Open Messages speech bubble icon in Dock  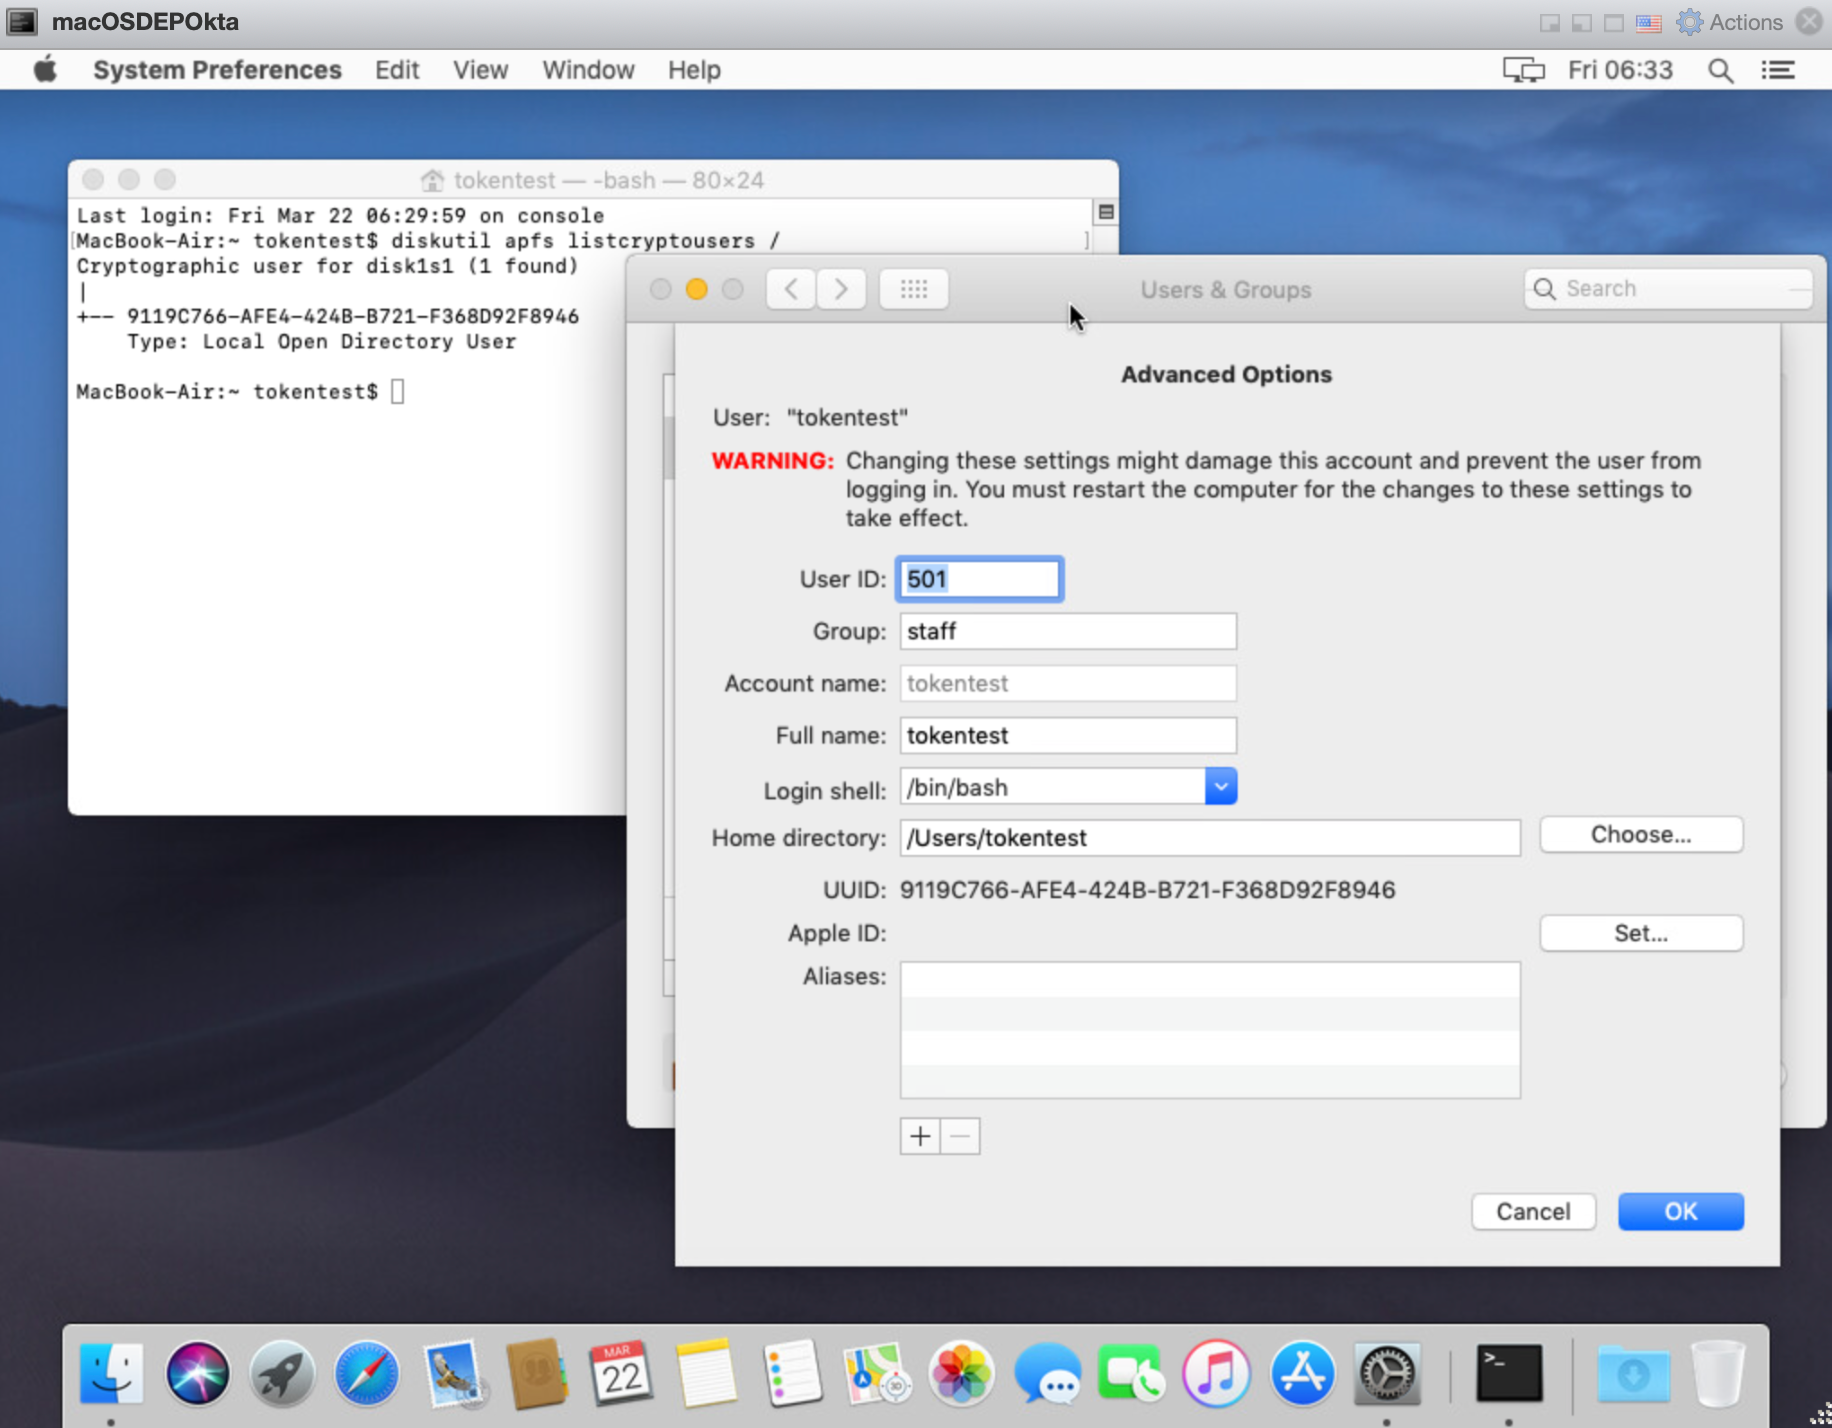click(1047, 1373)
